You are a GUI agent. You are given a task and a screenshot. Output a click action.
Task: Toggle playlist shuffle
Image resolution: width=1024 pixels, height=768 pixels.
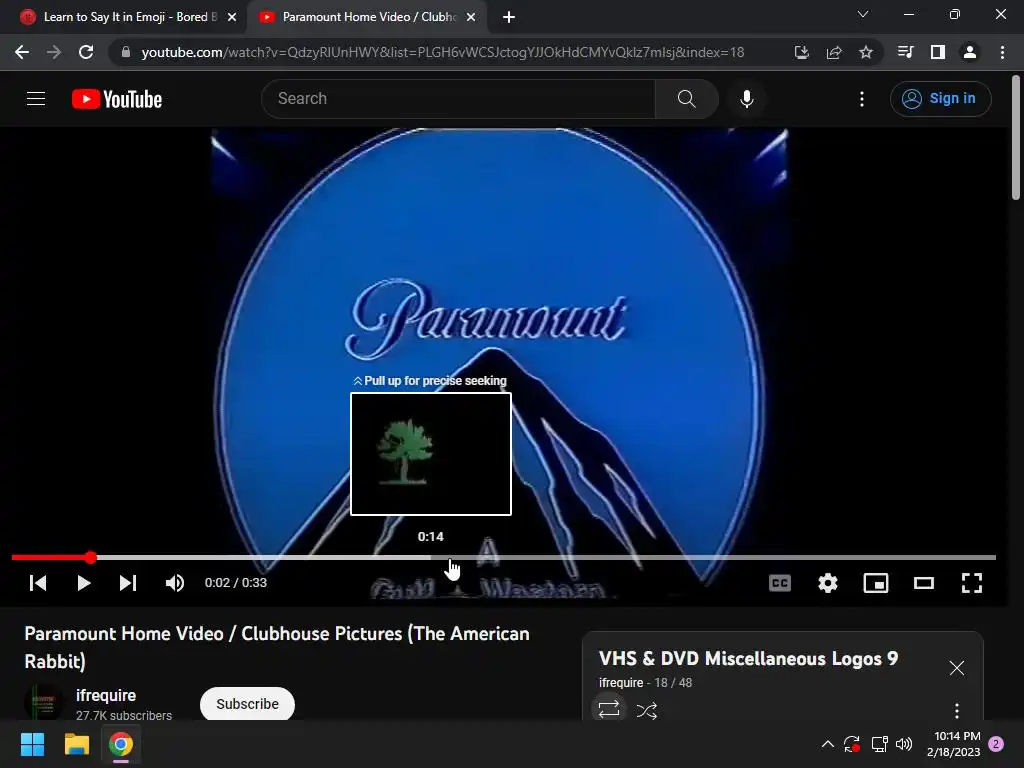pos(647,710)
